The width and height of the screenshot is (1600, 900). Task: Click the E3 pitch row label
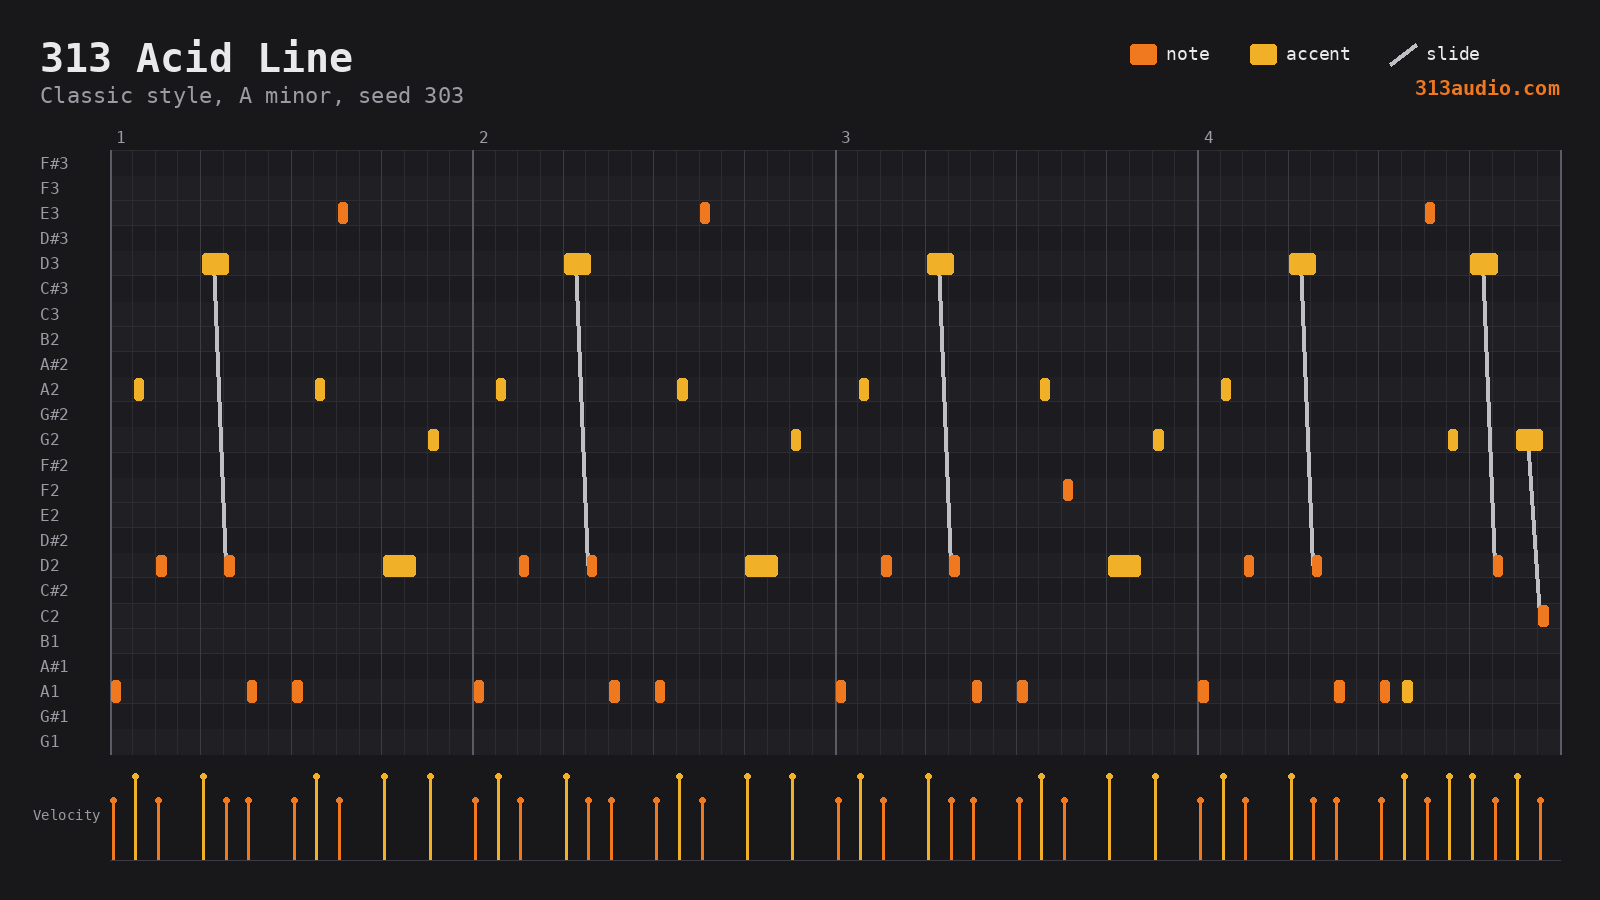50,213
